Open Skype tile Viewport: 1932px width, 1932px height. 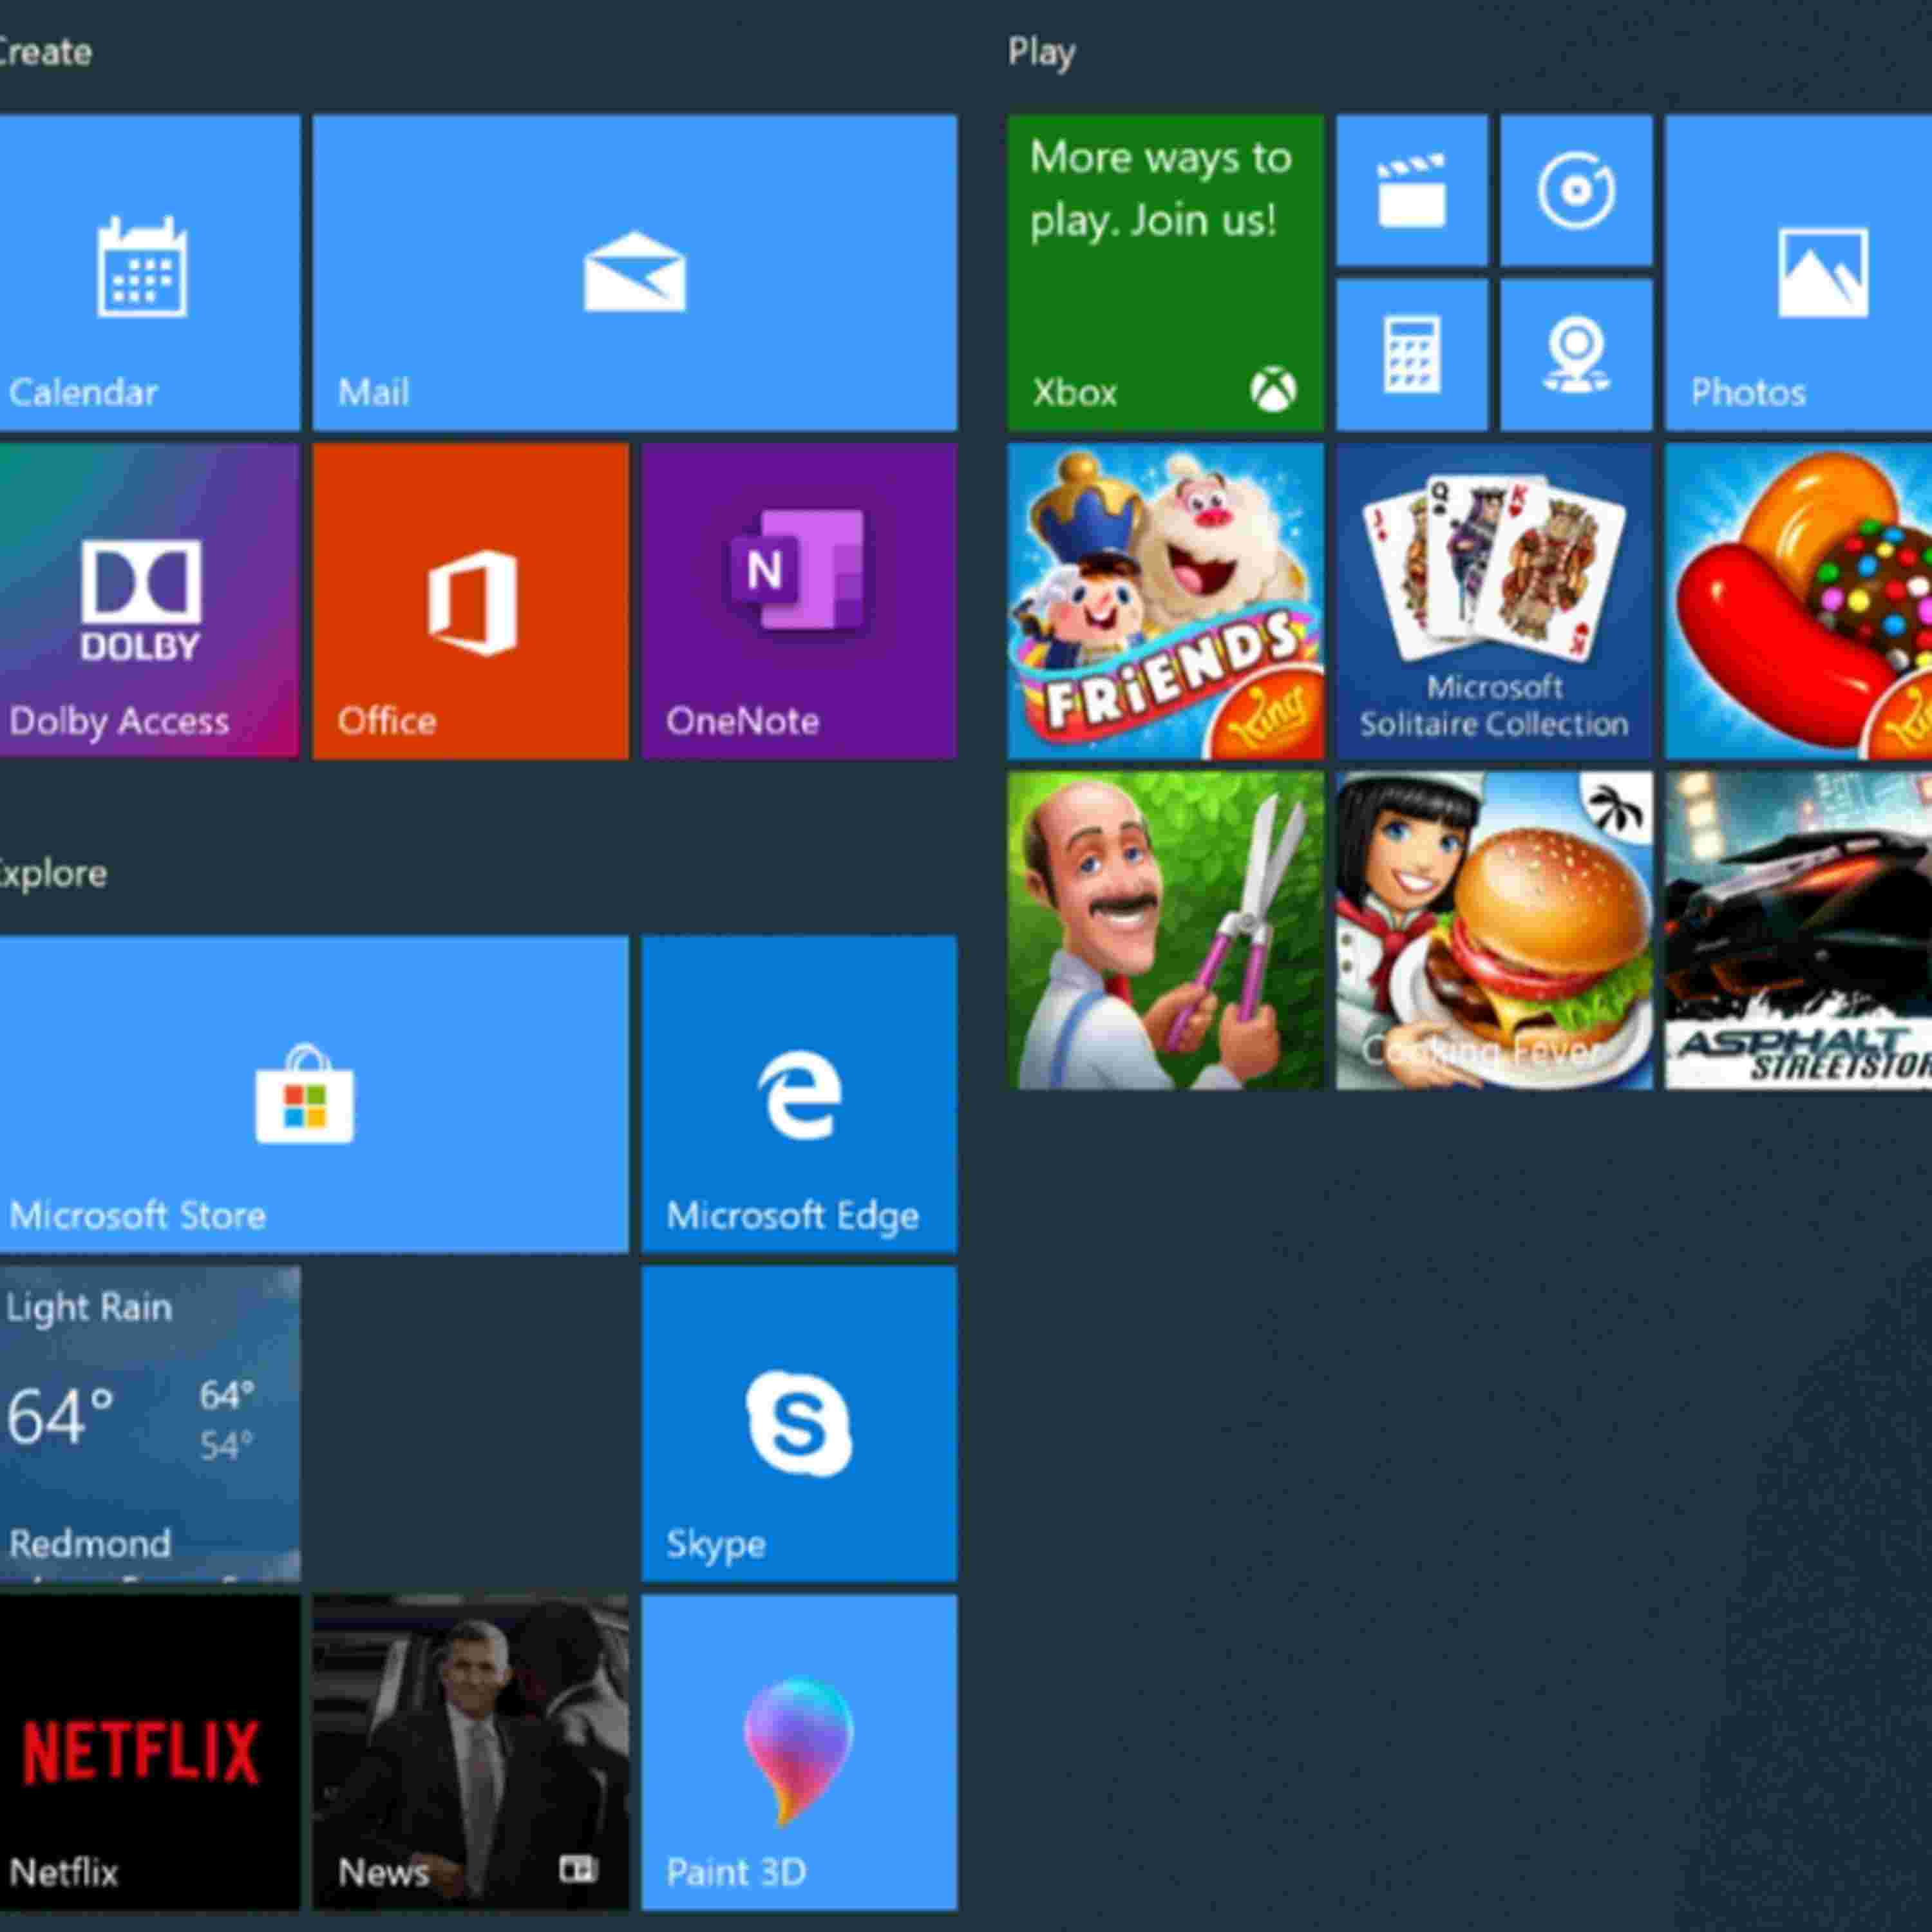(x=798, y=1423)
